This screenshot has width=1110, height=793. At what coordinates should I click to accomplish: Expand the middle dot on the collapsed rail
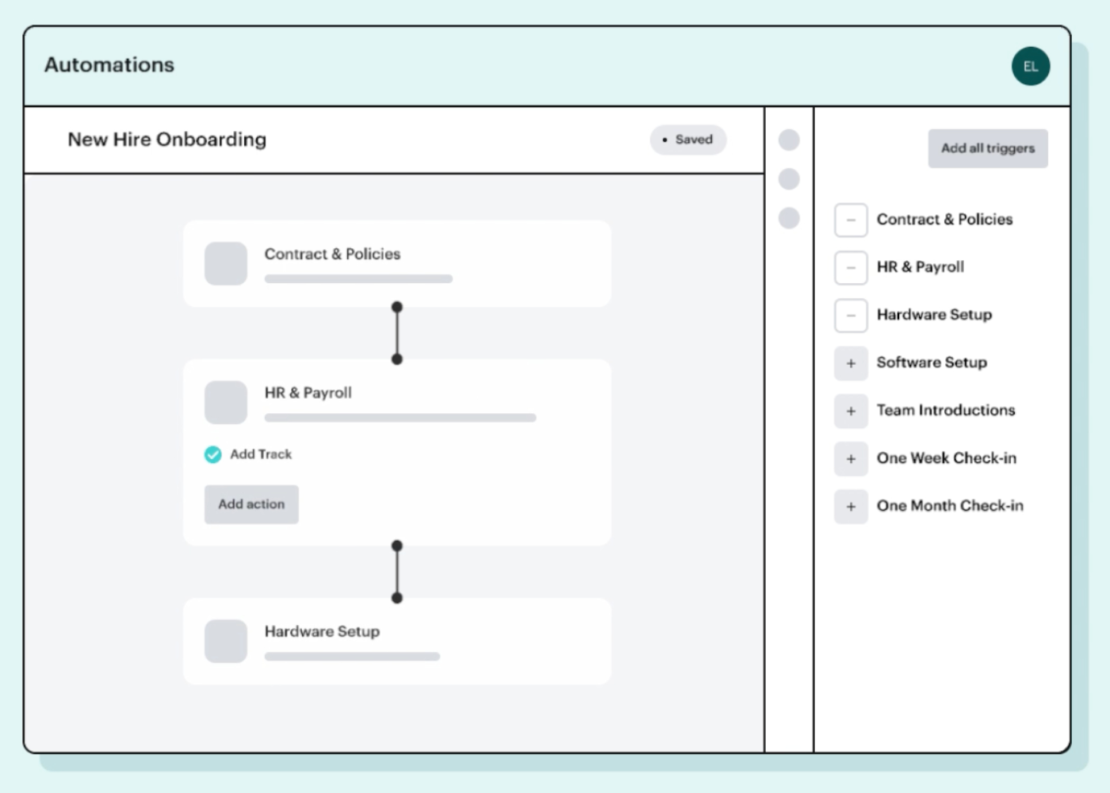pyautogui.click(x=789, y=178)
